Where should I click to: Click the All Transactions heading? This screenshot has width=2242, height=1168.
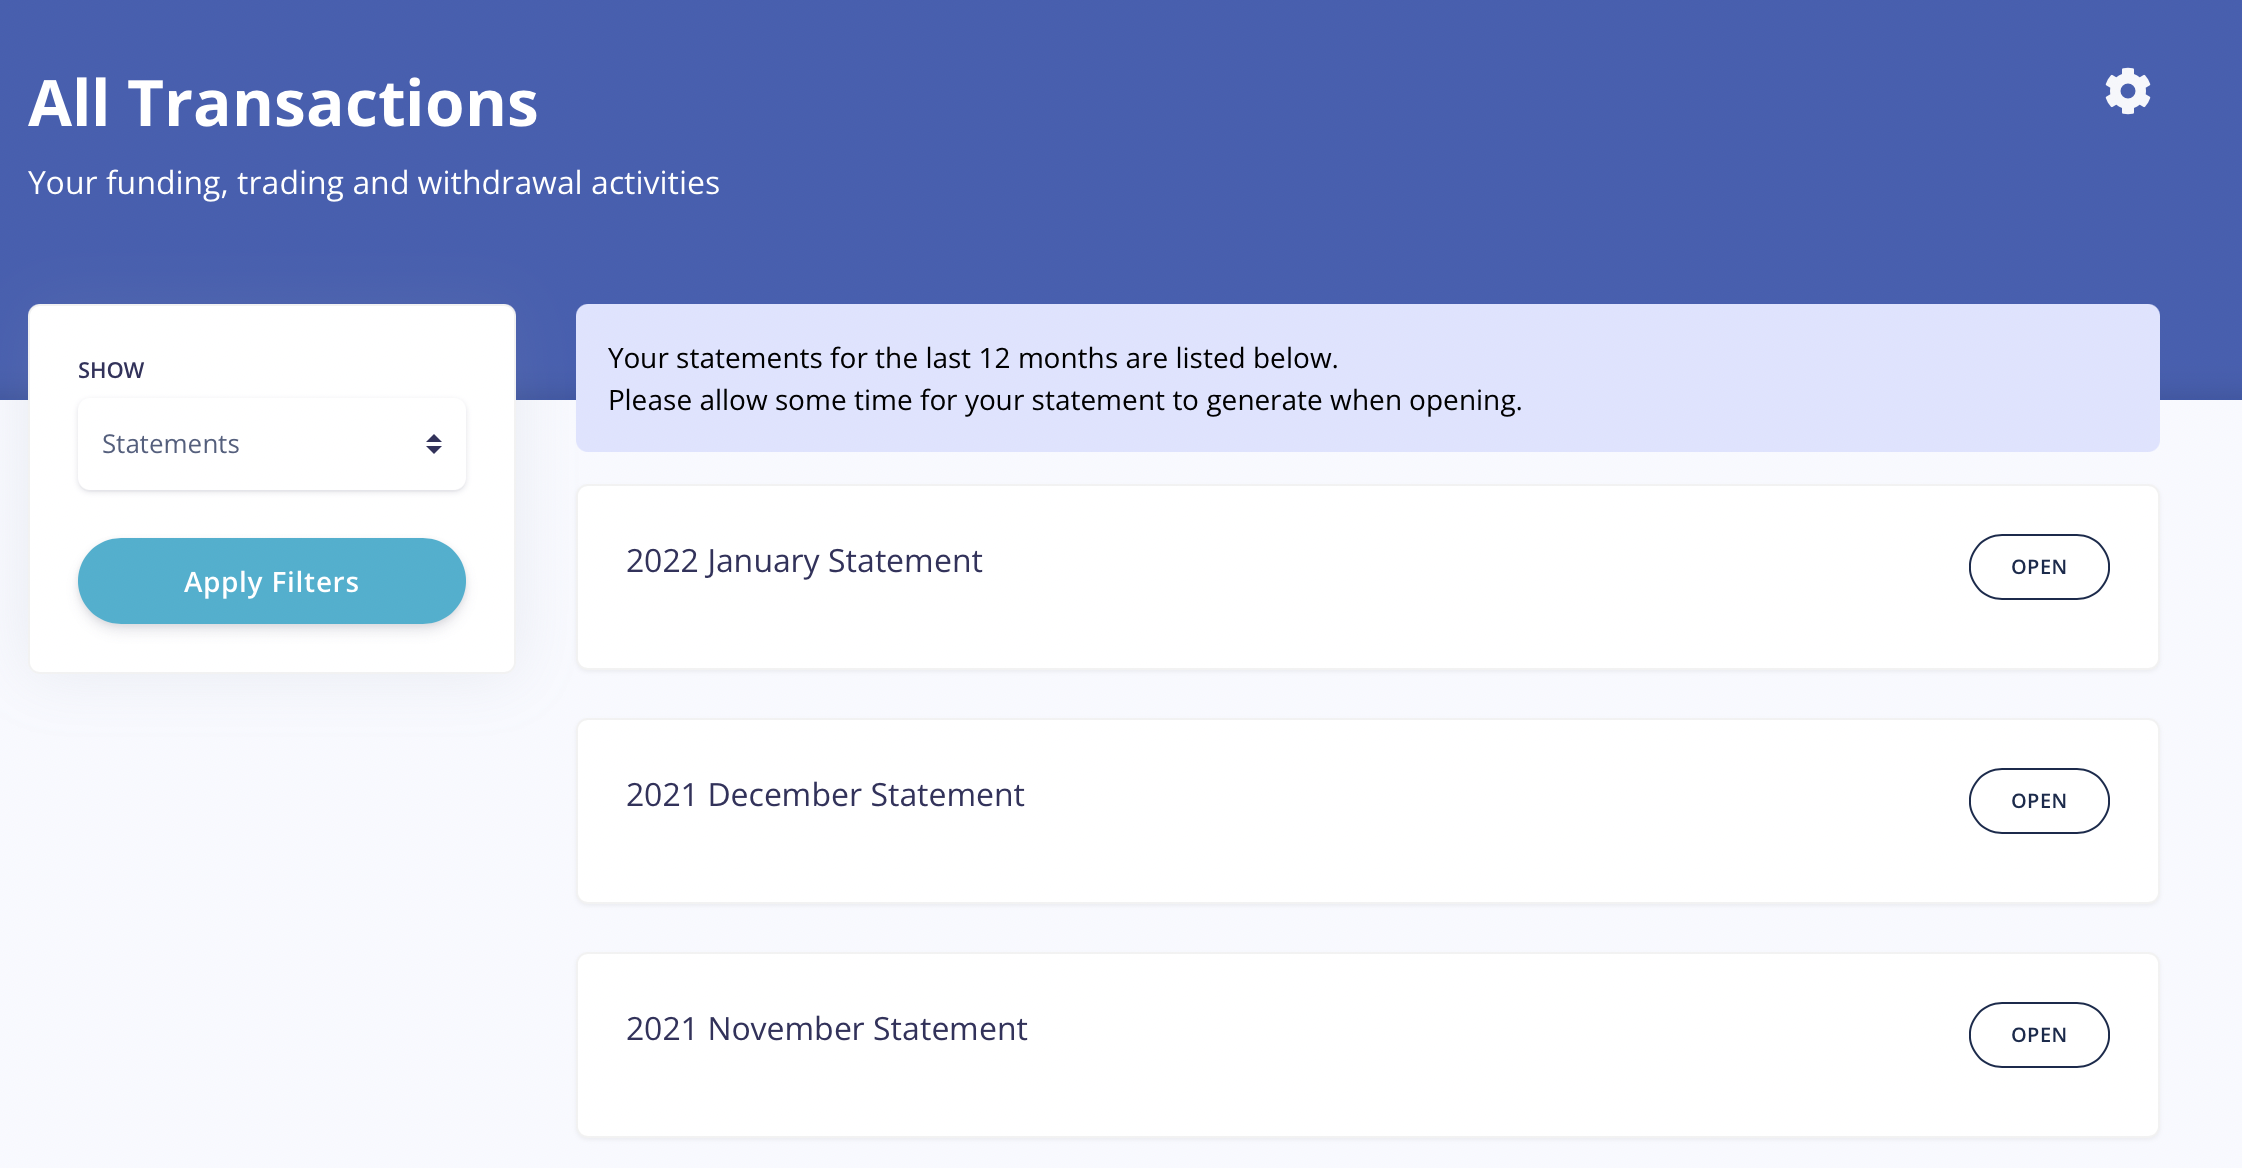pyautogui.click(x=283, y=102)
